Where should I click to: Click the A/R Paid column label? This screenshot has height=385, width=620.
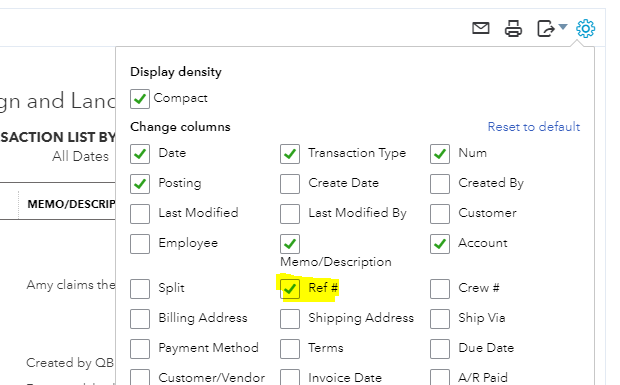point(483,378)
